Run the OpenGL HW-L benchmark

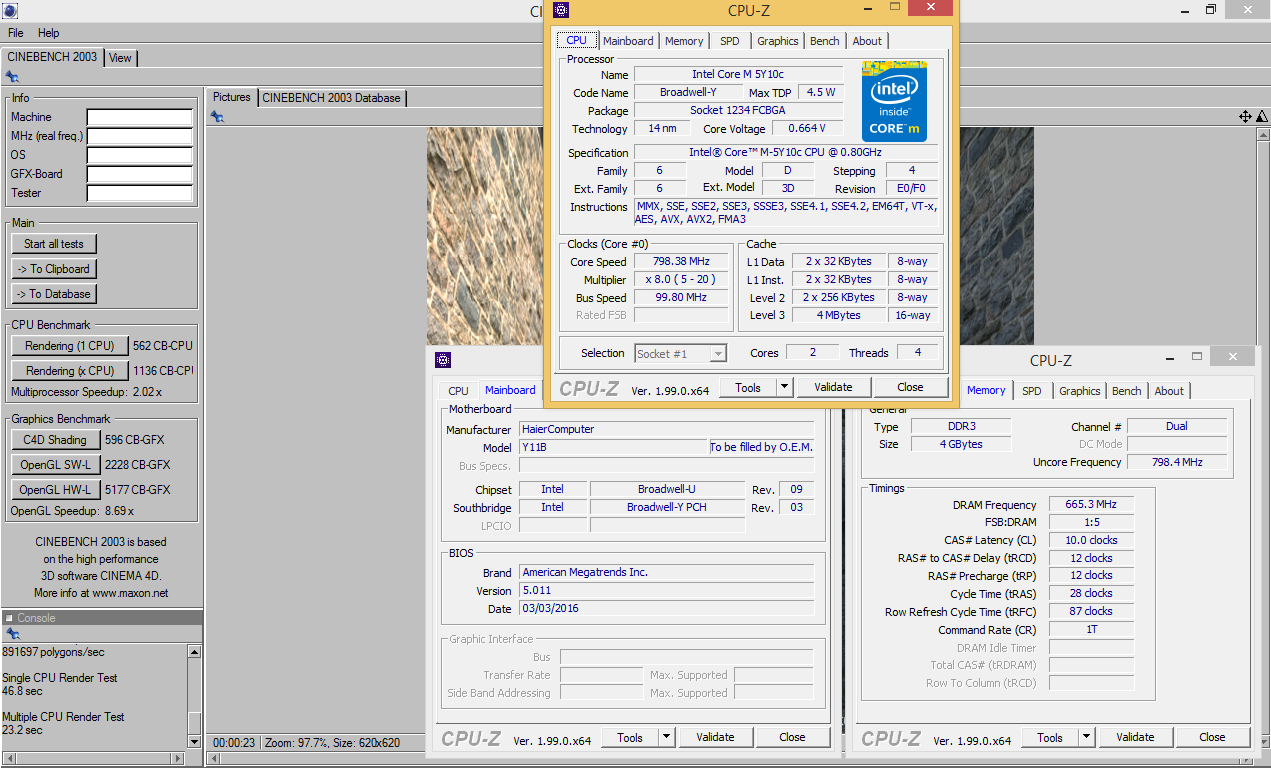point(55,490)
